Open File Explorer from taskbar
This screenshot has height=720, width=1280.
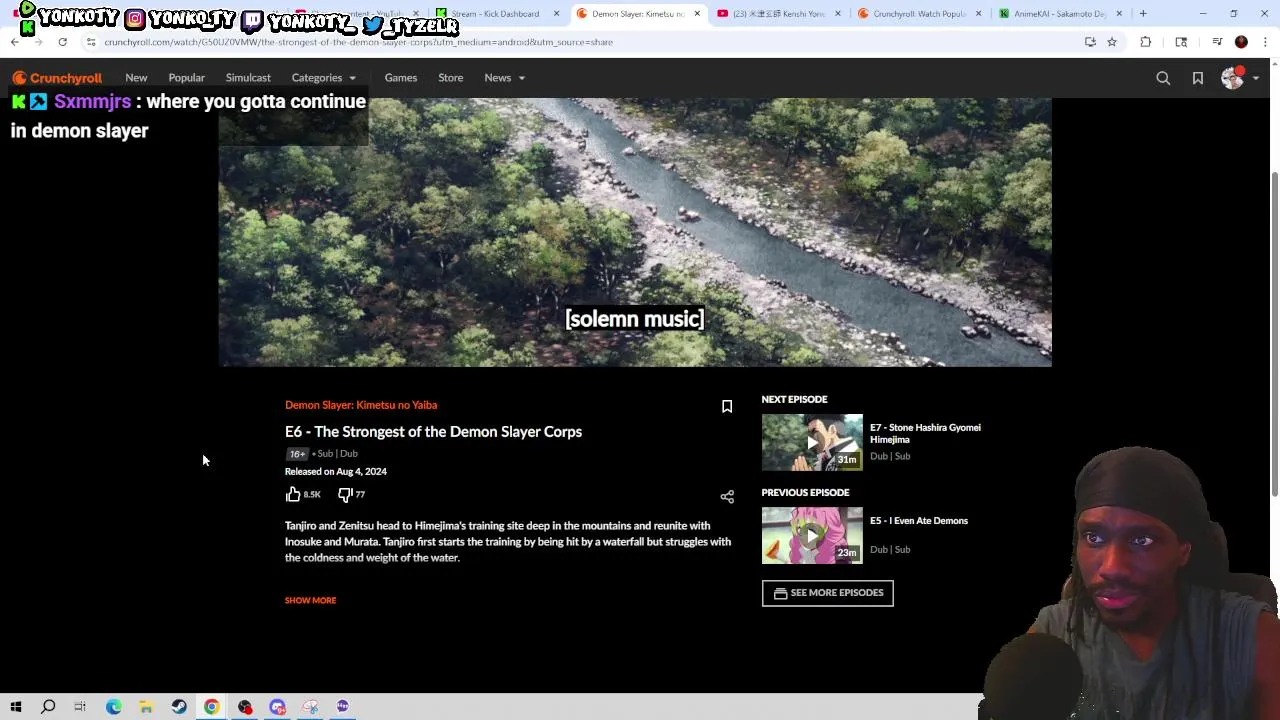click(146, 707)
